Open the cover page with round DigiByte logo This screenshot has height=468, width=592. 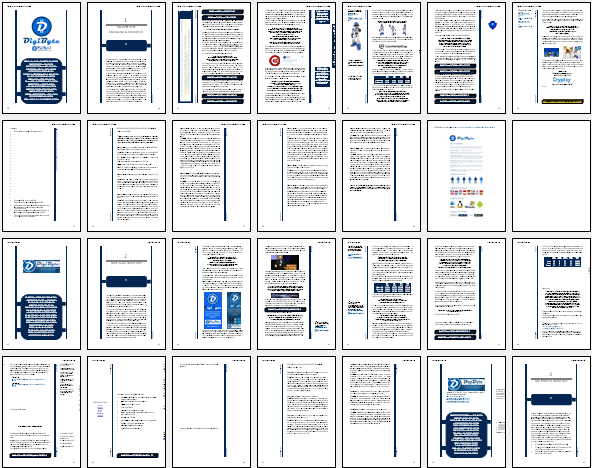[x=42, y=58]
